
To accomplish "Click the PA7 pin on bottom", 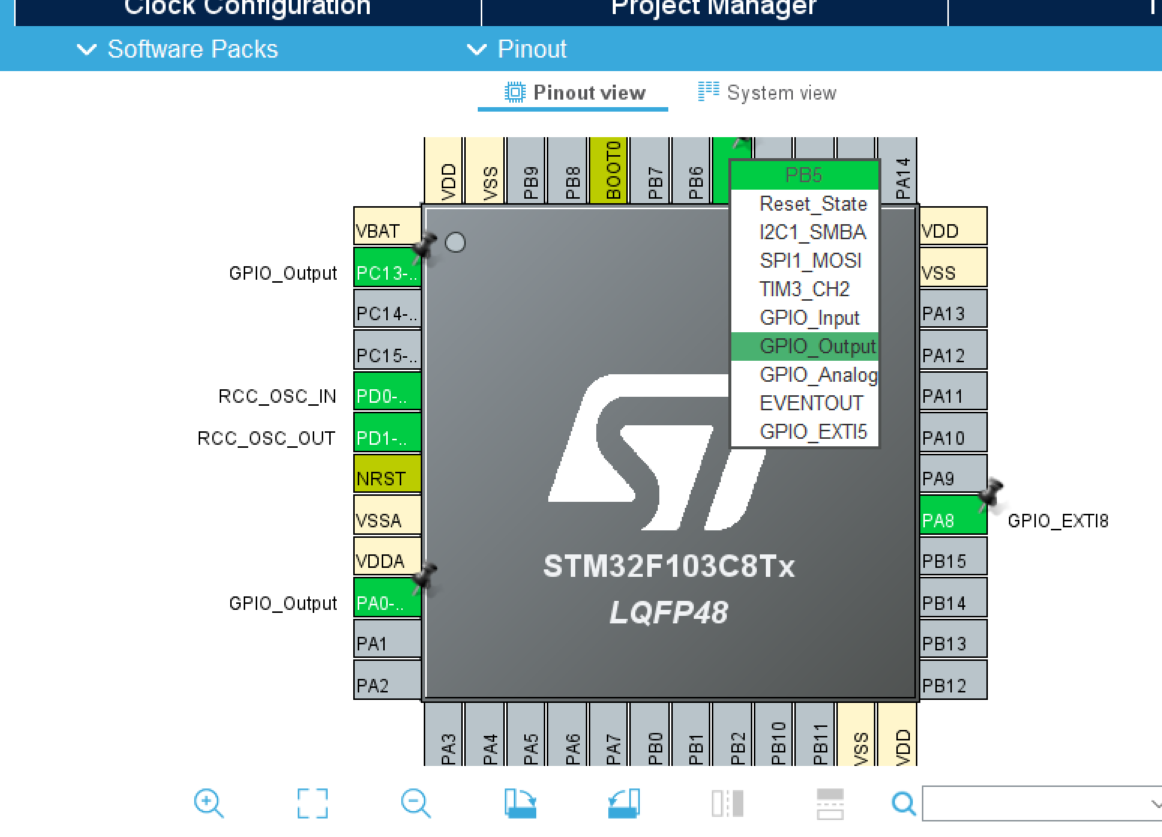I will [x=608, y=734].
